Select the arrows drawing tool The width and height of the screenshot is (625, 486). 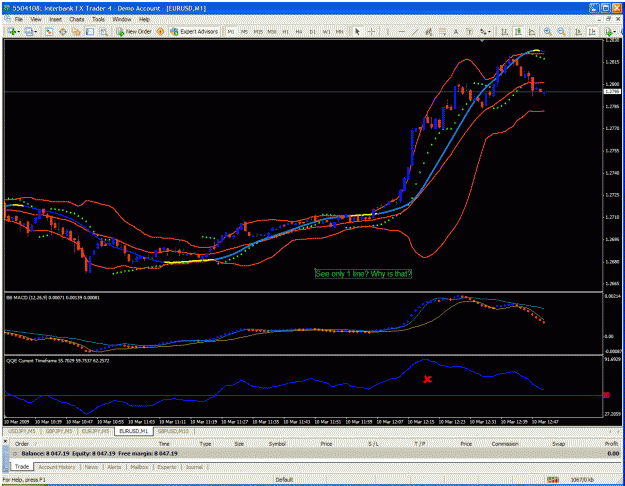483,32
